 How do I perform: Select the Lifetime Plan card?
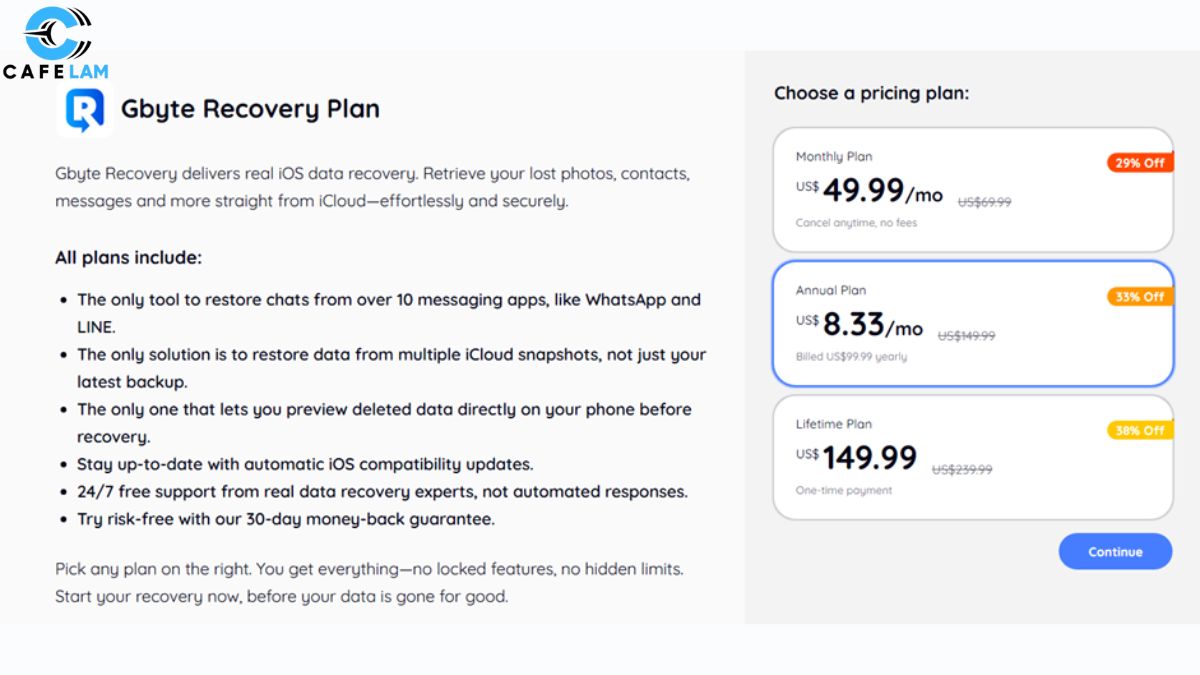pos(973,457)
